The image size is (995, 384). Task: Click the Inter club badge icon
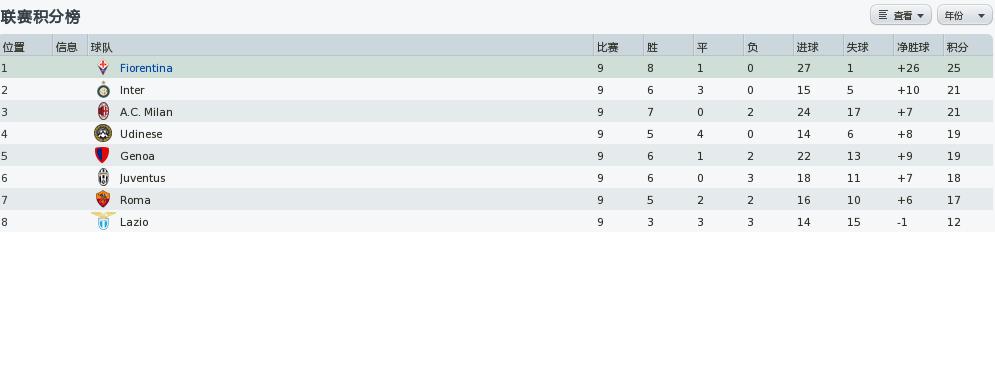103,89
